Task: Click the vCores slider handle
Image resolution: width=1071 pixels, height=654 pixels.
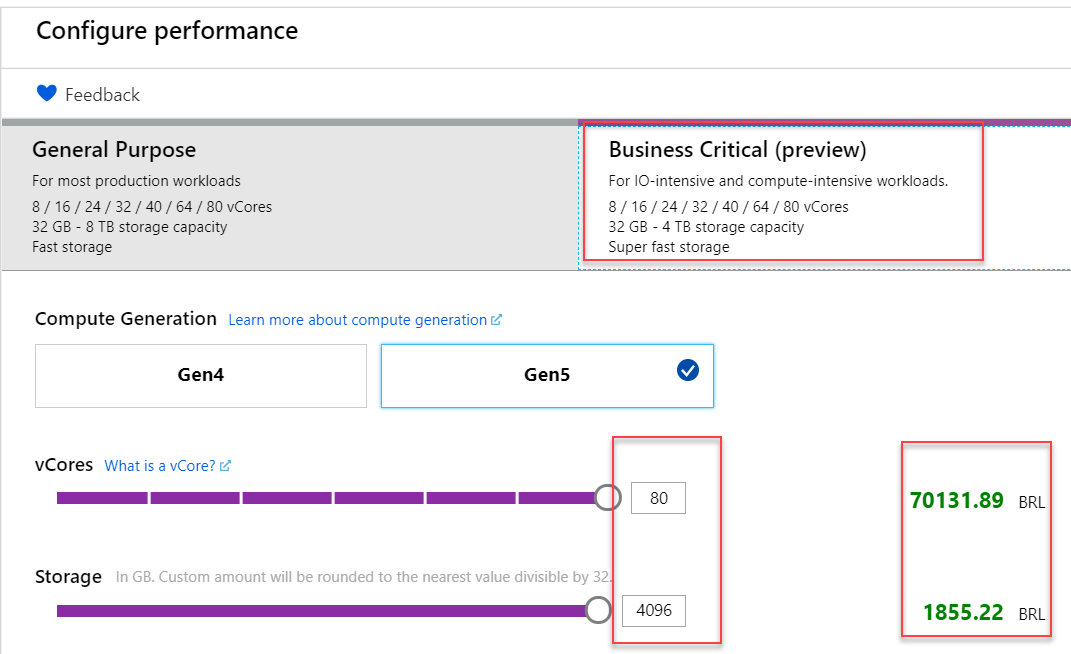Action: [607, 497]
